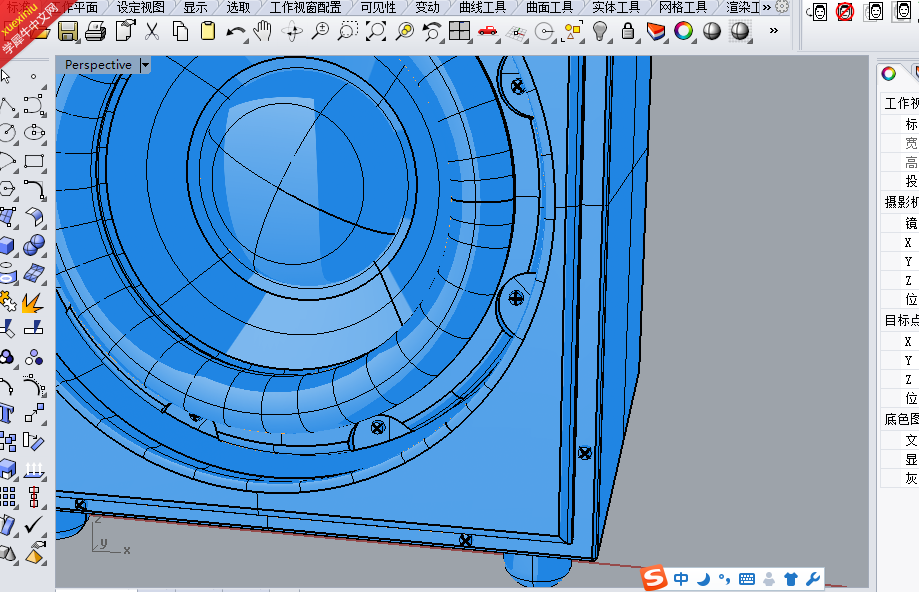Switch to the 设定视图 tab
This screenshot has width=919, height=592.
pos(141,8)
